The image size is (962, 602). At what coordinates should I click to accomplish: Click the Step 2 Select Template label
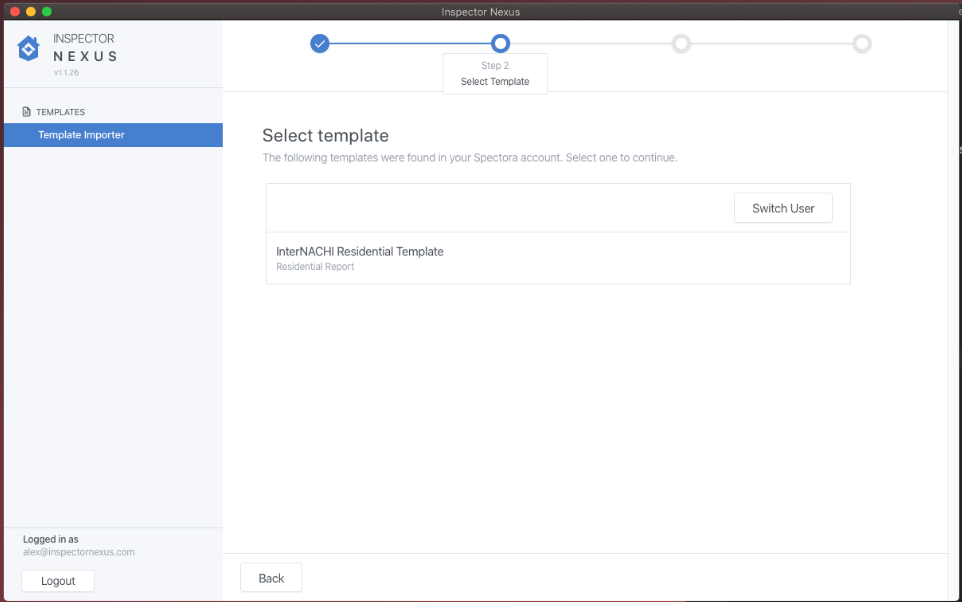click(495, 74)
